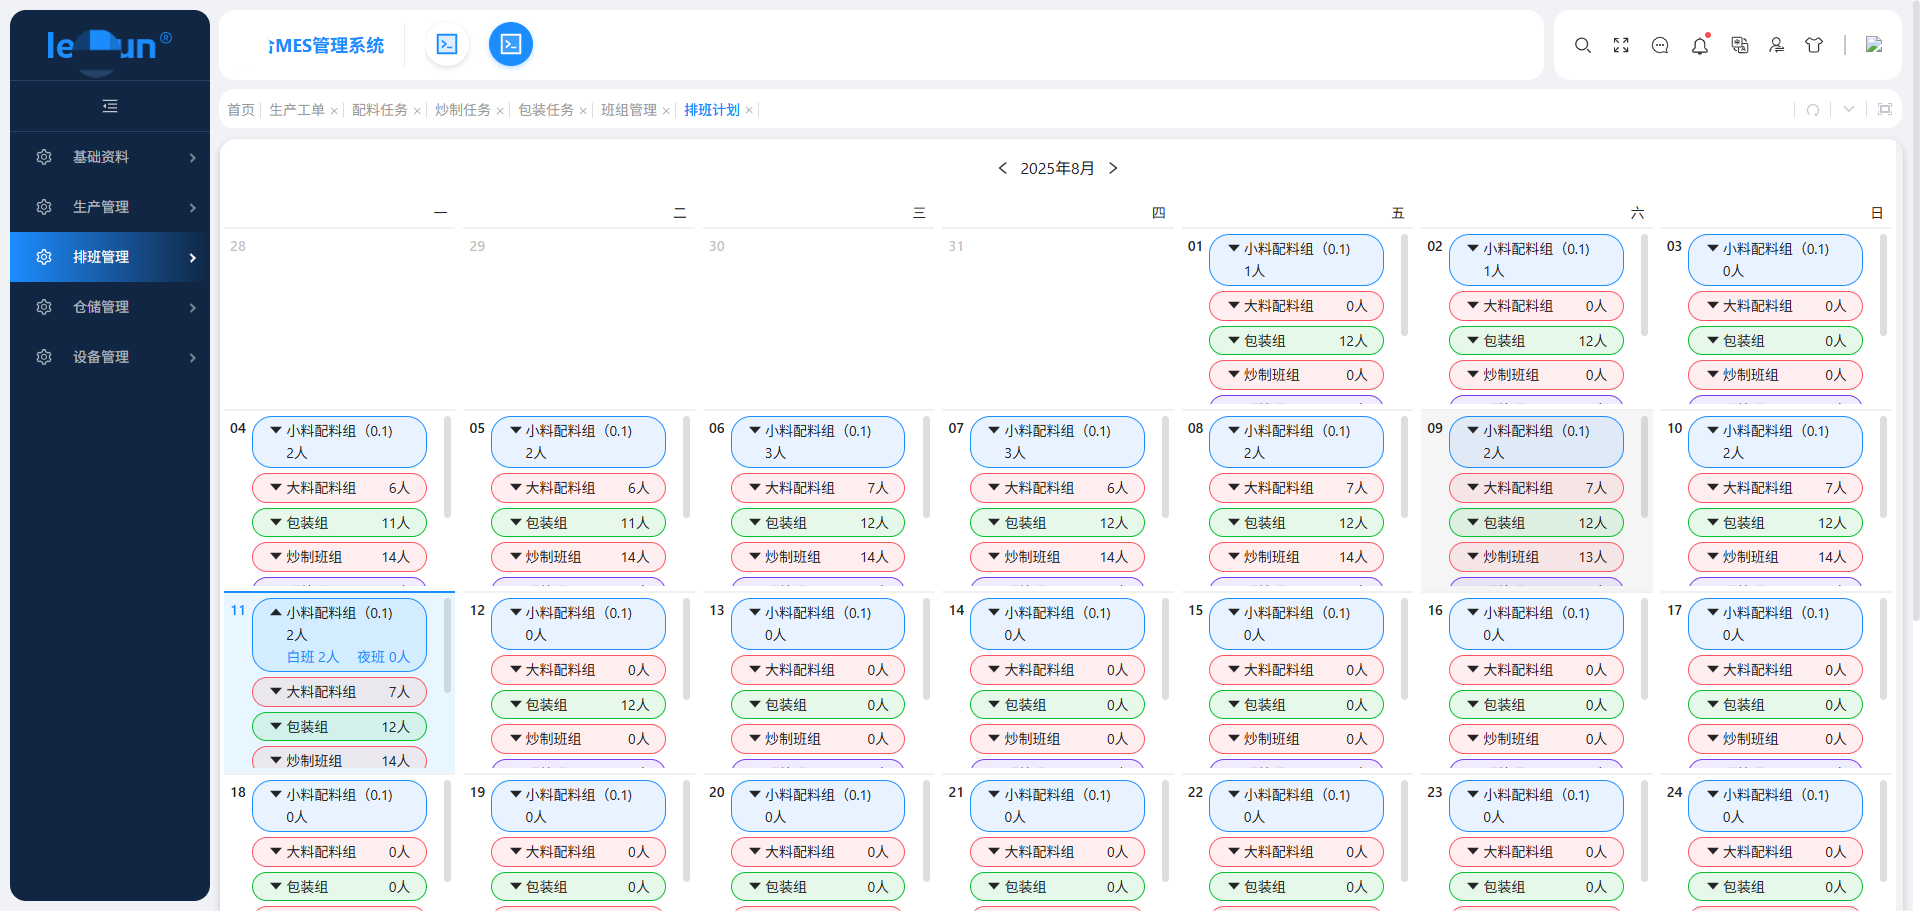Open the tab options dropdown arrow
1920x911 pixels.
[1849, 110]
